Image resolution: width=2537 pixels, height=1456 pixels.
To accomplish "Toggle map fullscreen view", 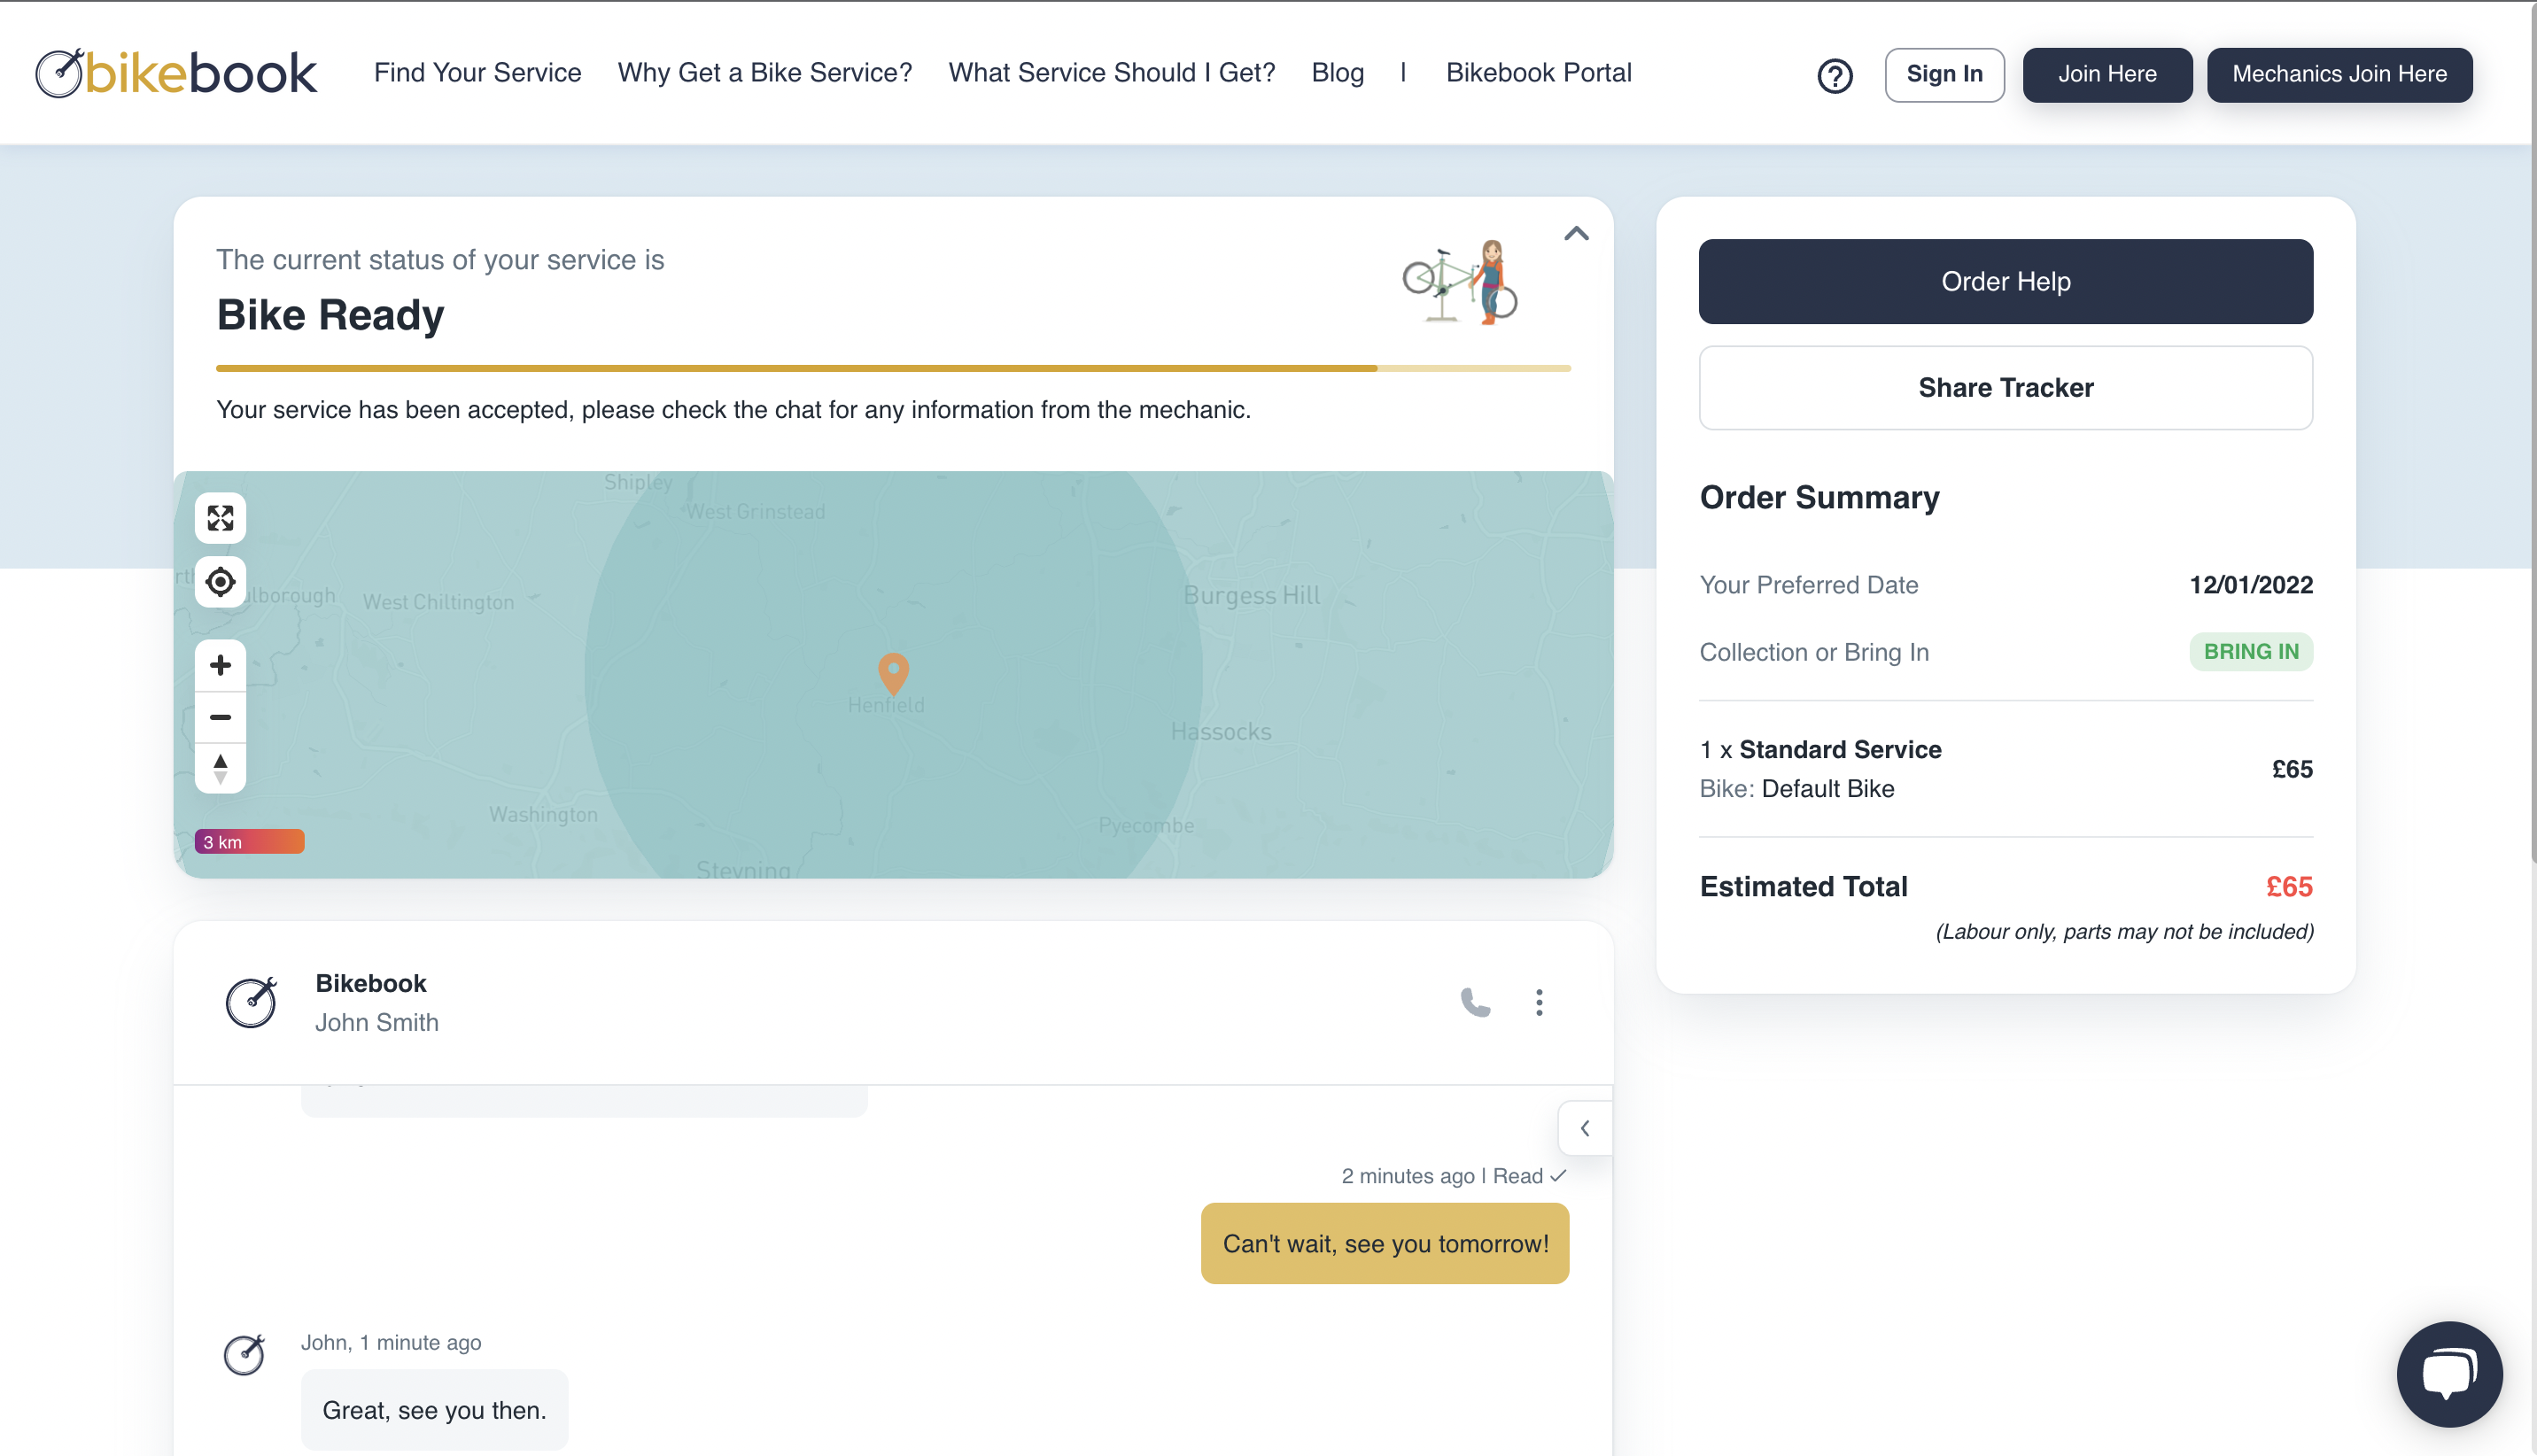I will pos(220,518).
